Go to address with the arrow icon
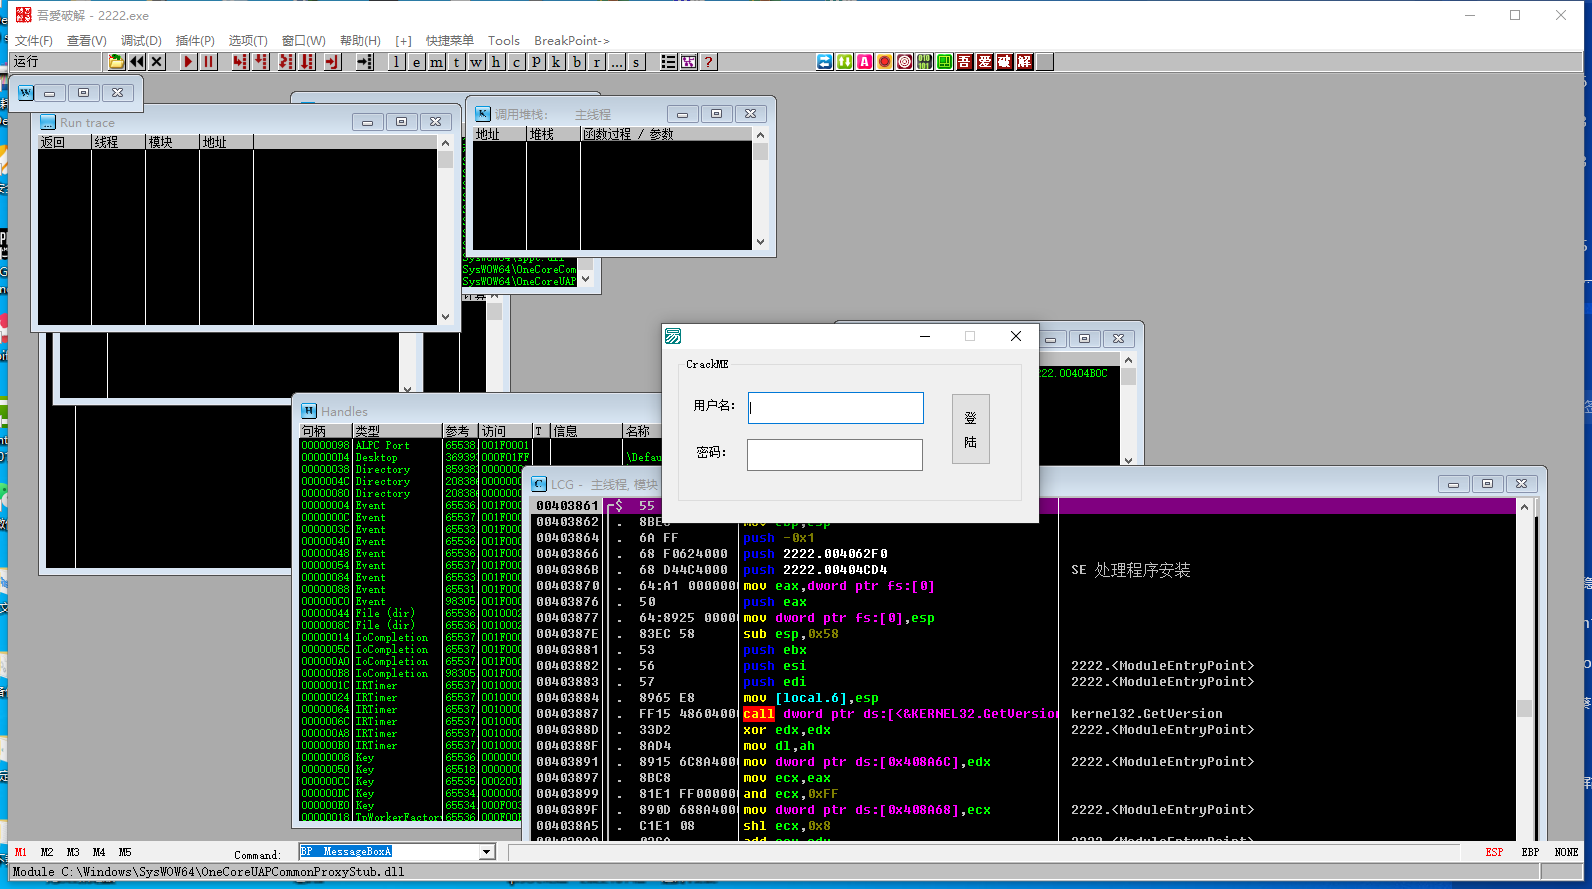 [x=364, y=62]
